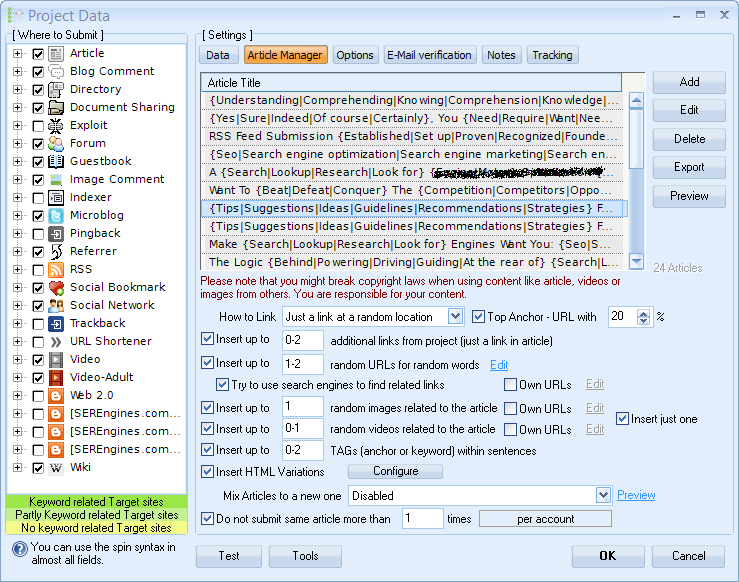The height and width of the screenshot is (582, 739).
Task: Click the submit times input field
Action: 422,519
